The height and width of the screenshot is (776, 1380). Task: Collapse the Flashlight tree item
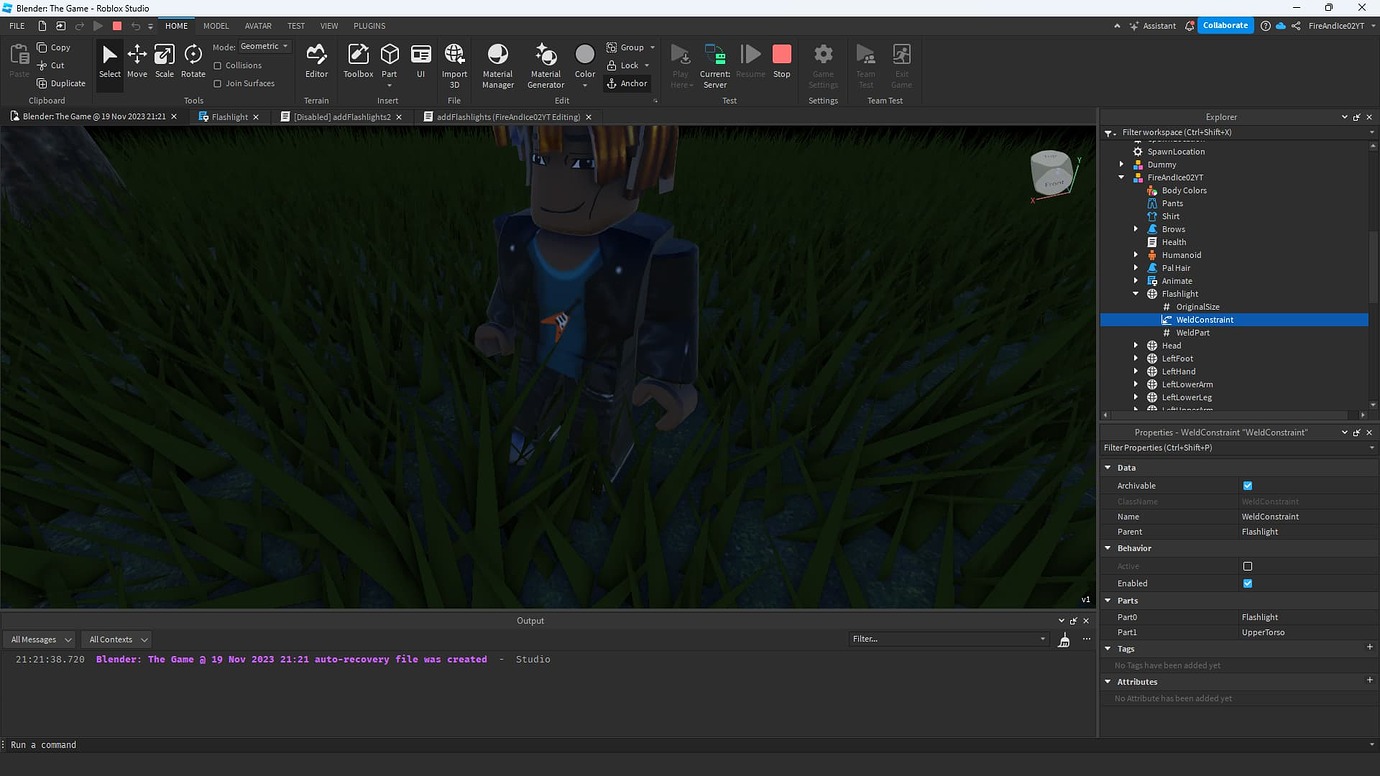(1135, 293)
